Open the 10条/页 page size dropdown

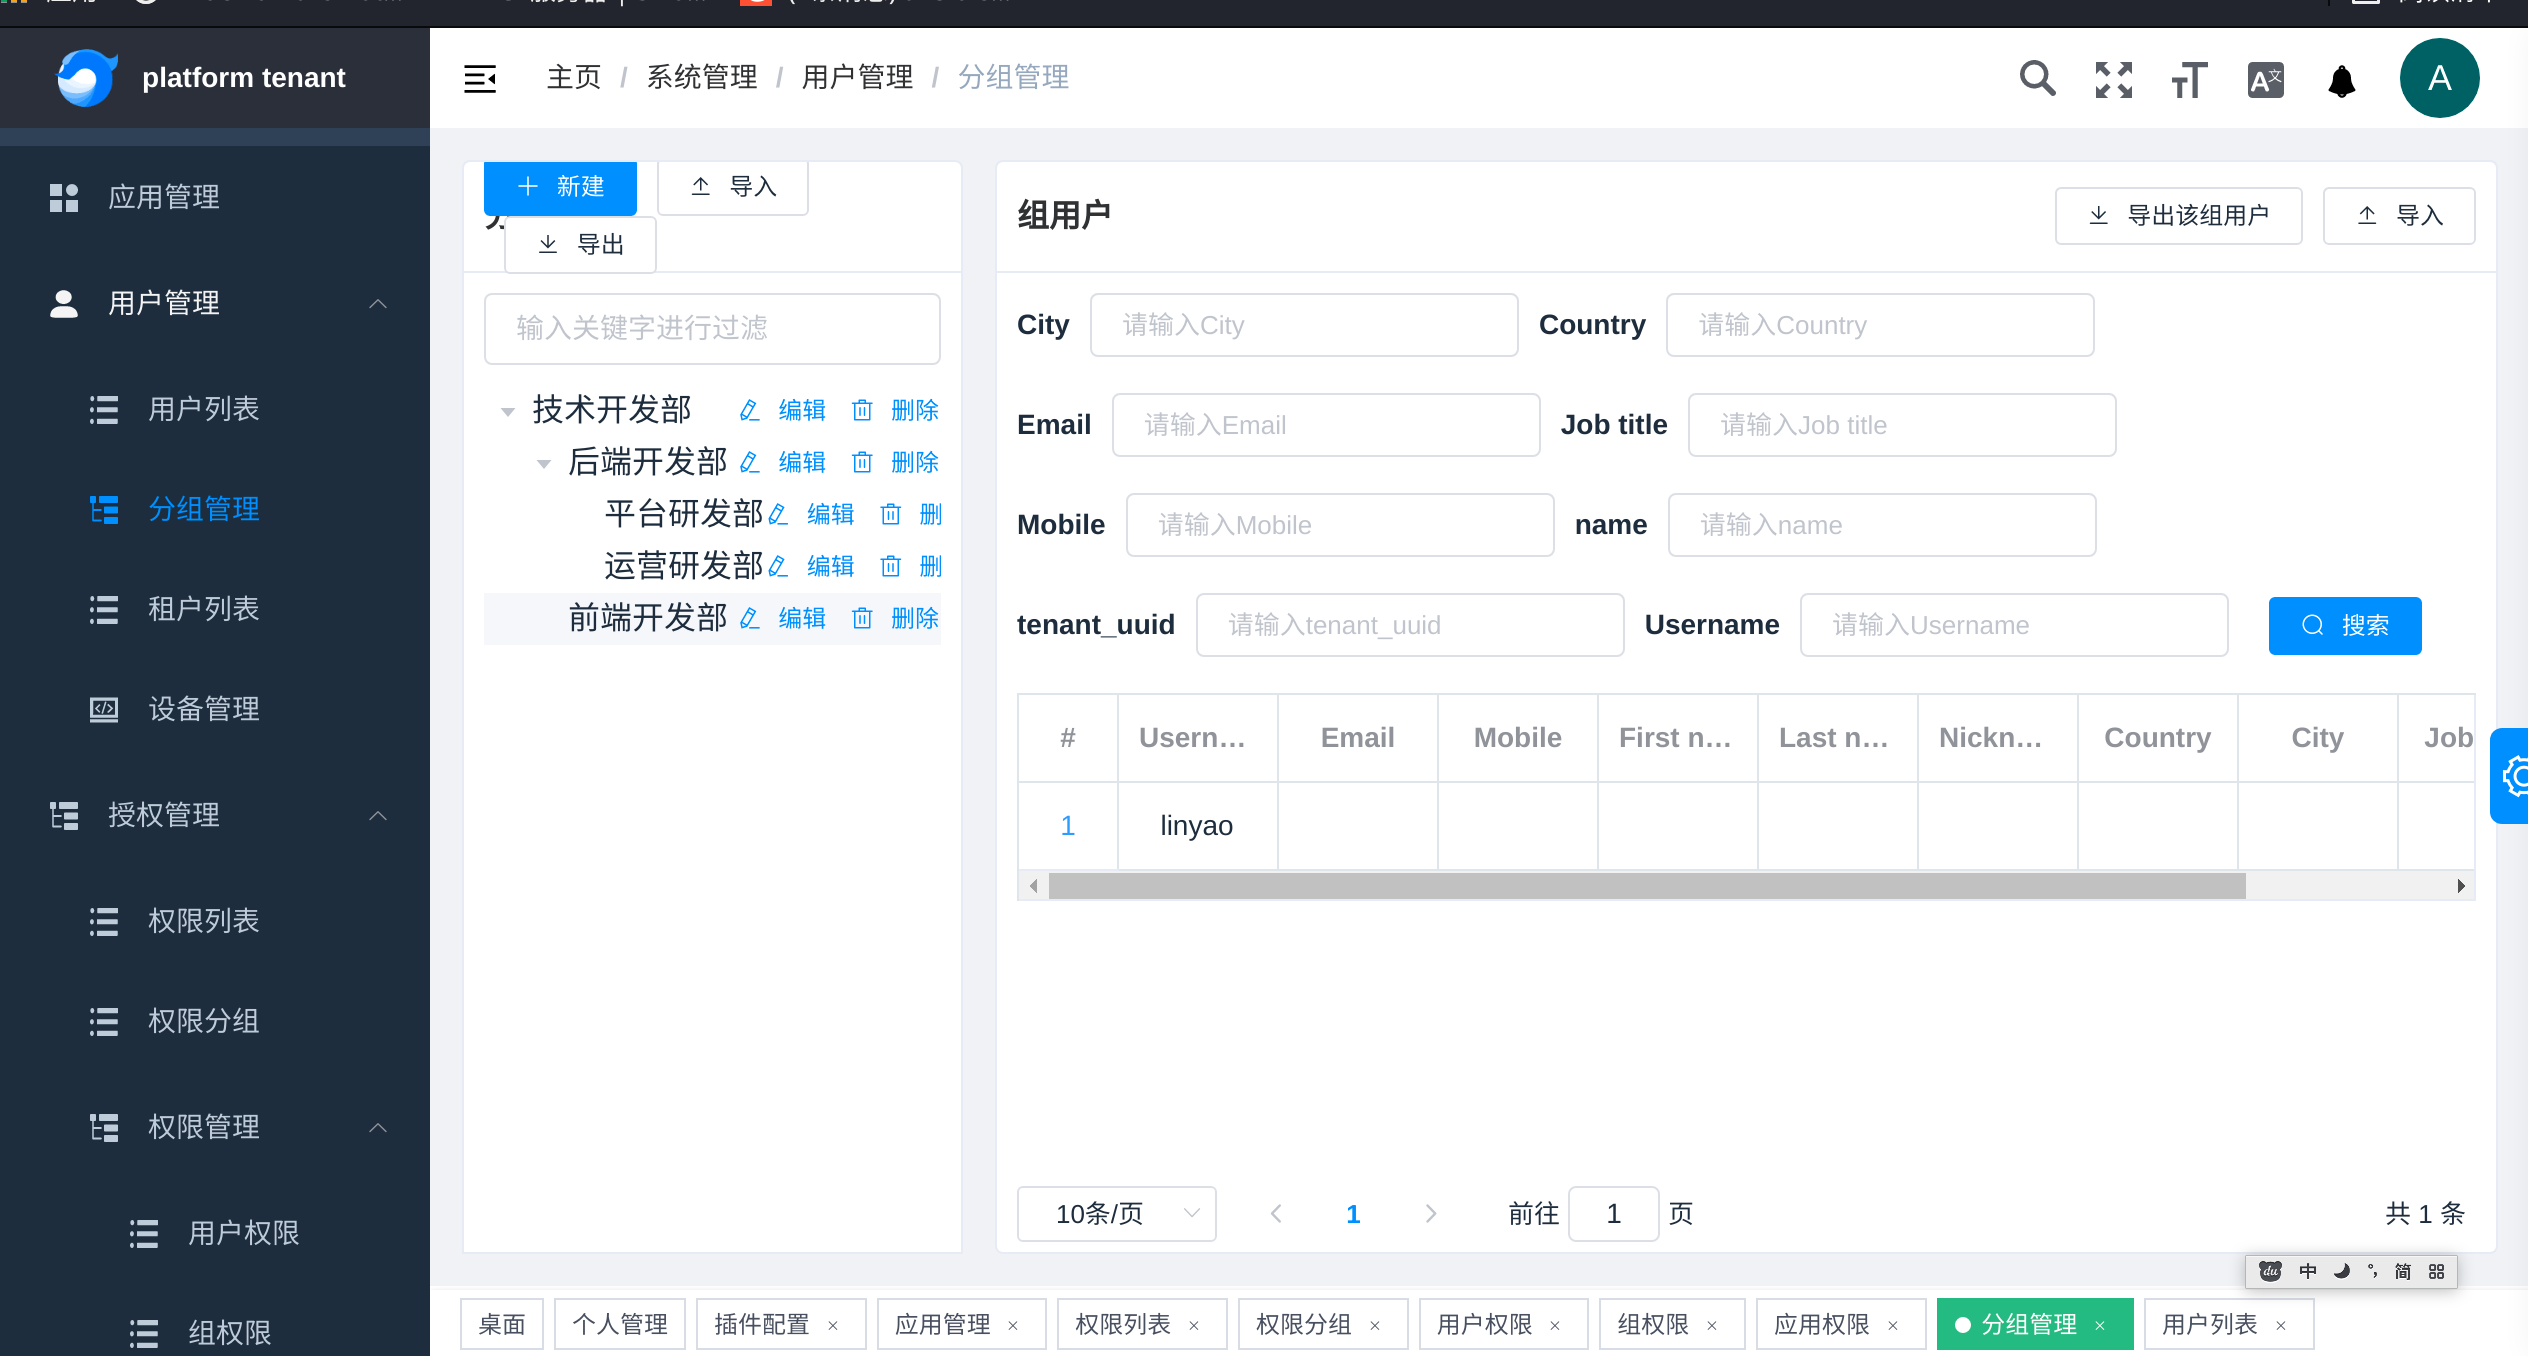1115,1213
